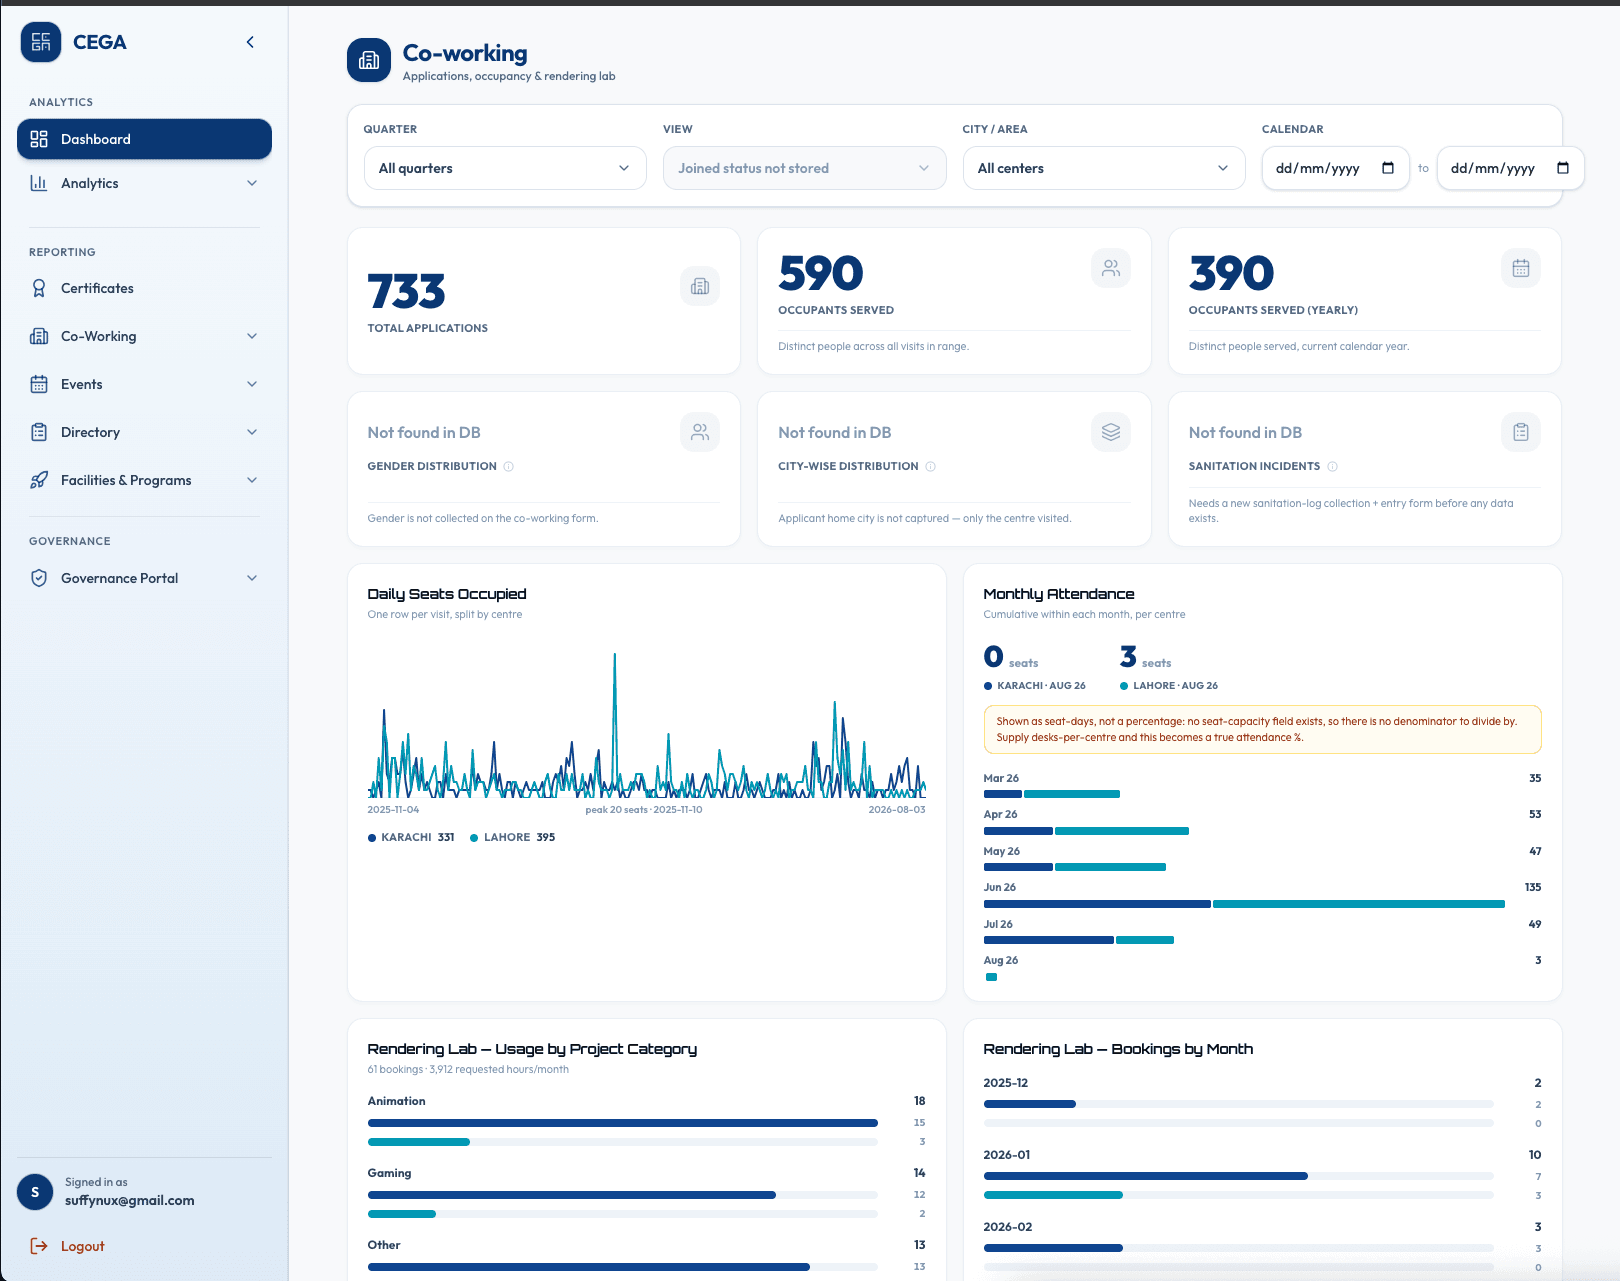
Task: Expand the Governance Portal section
Action: pyautogui.click(x=144, y=578)
